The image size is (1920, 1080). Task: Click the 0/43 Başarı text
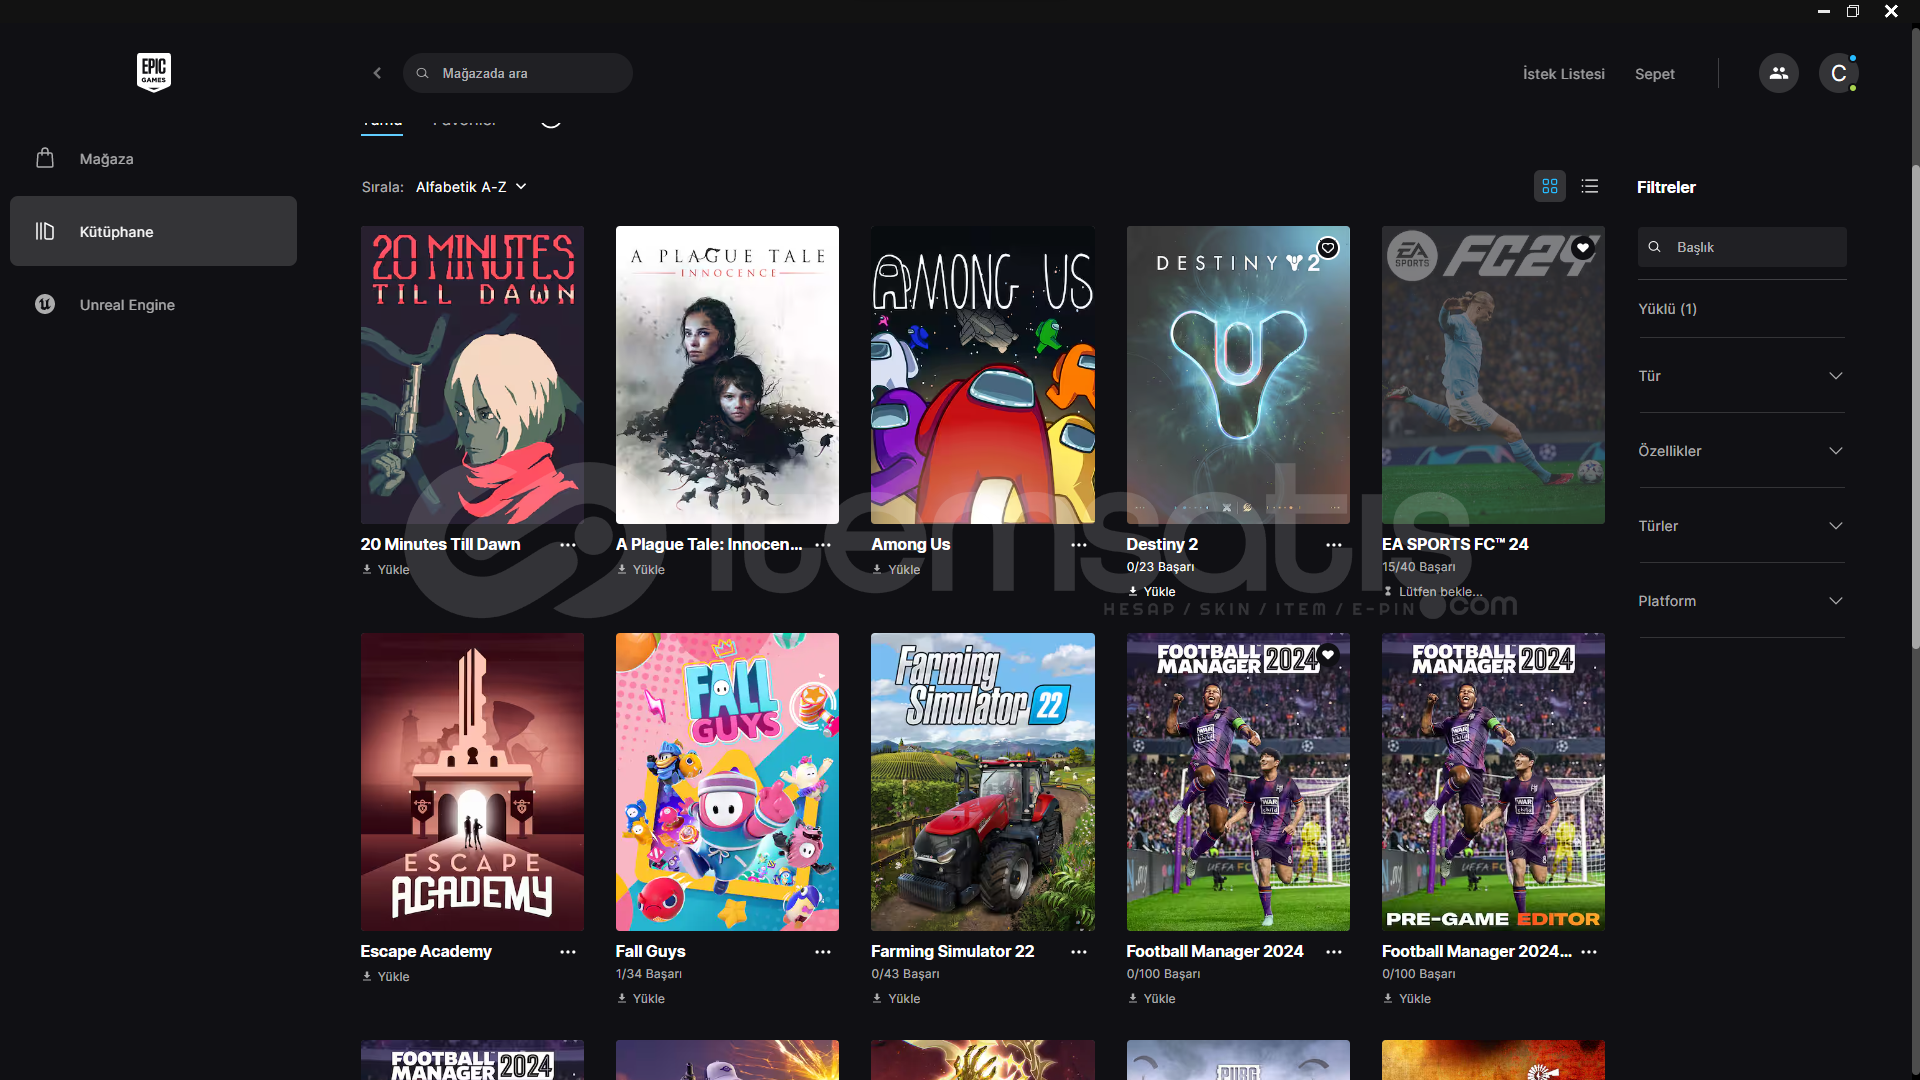click(x=905, y=974)
